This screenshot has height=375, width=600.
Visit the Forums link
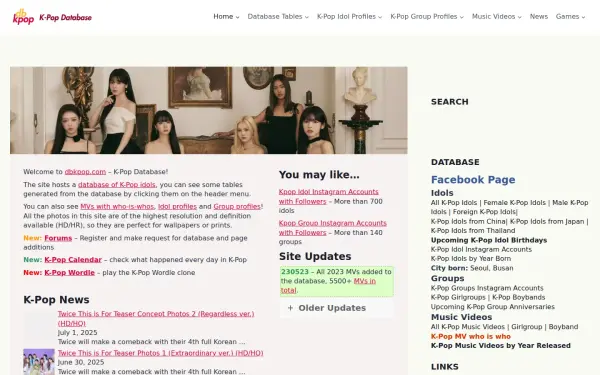point(58,238)
